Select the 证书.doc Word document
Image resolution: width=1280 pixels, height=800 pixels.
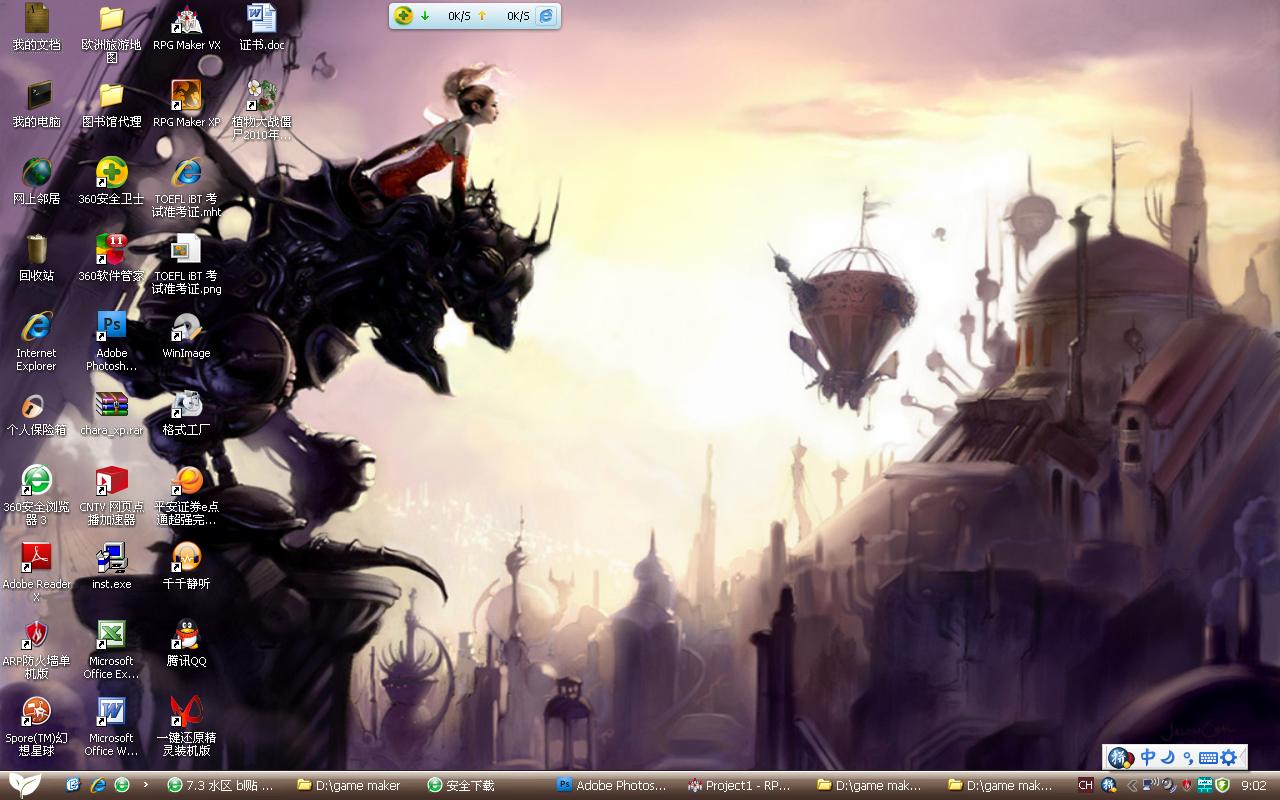point(261,28)
